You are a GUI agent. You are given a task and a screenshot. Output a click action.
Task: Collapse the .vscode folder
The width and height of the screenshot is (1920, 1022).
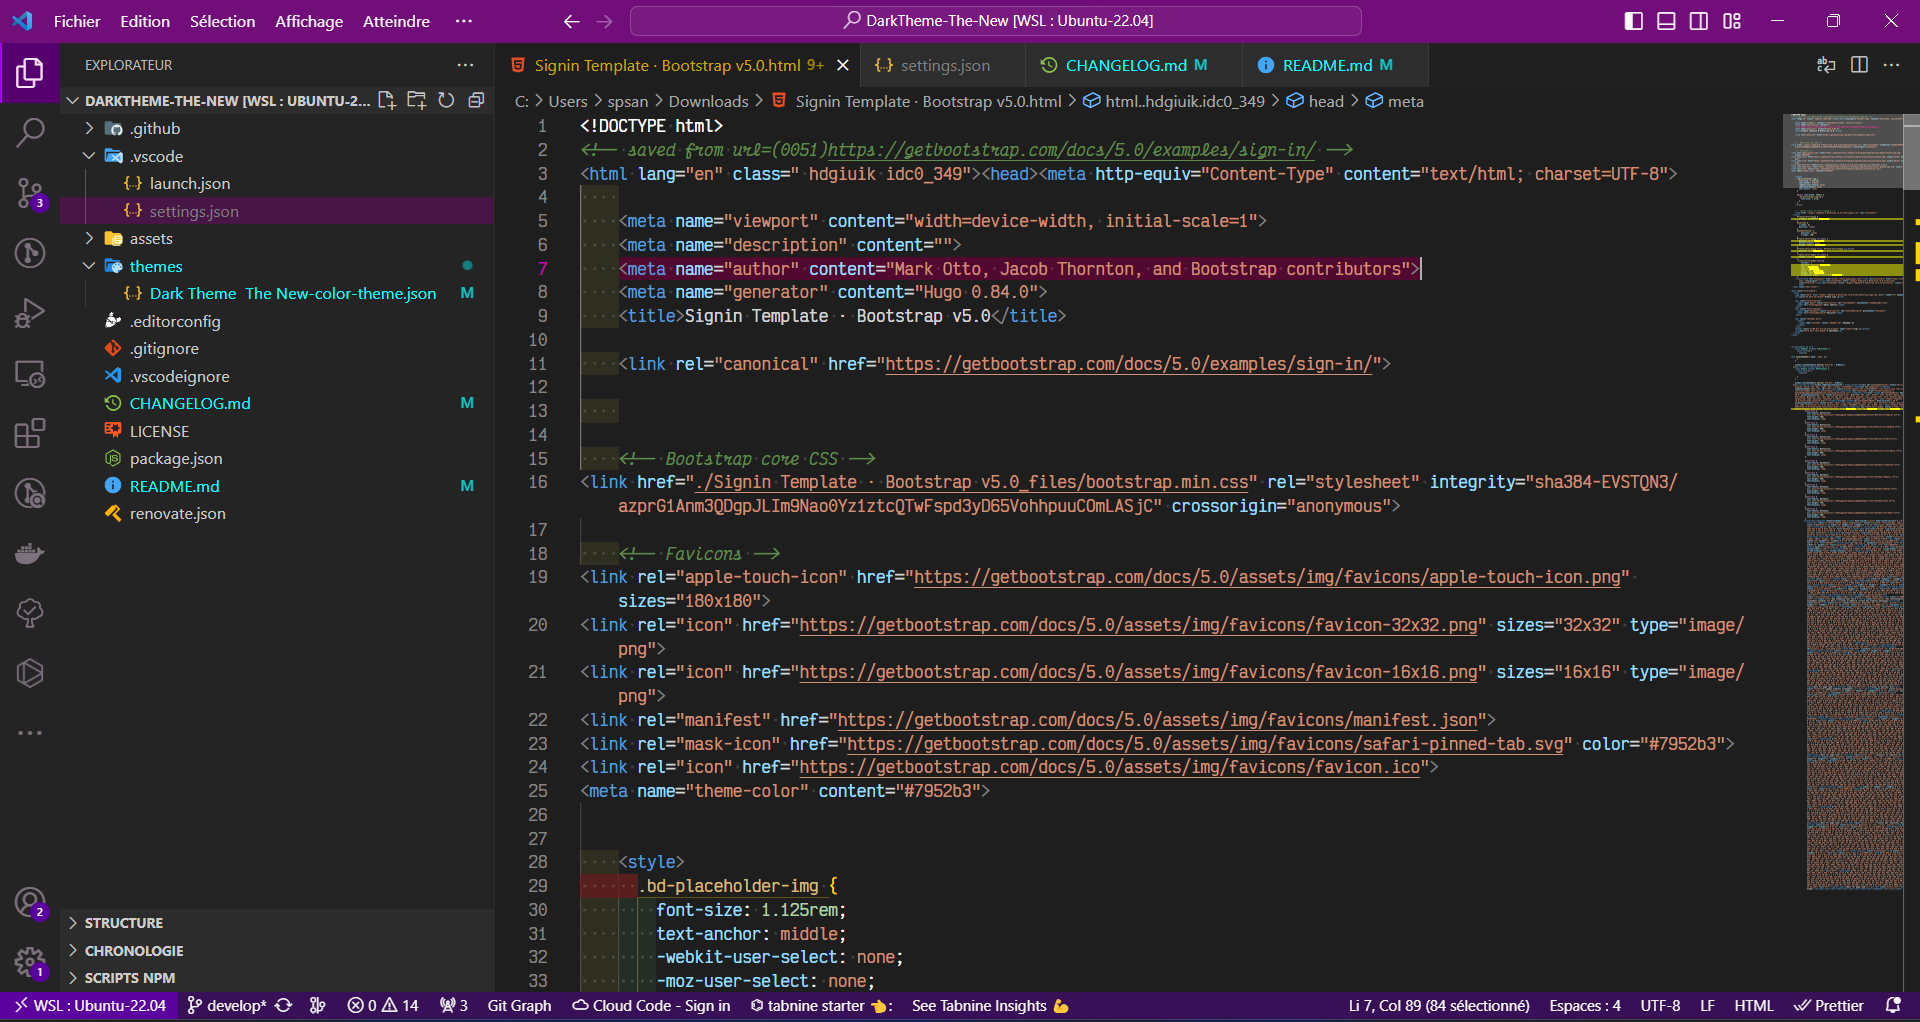click(x=277, y=156)
